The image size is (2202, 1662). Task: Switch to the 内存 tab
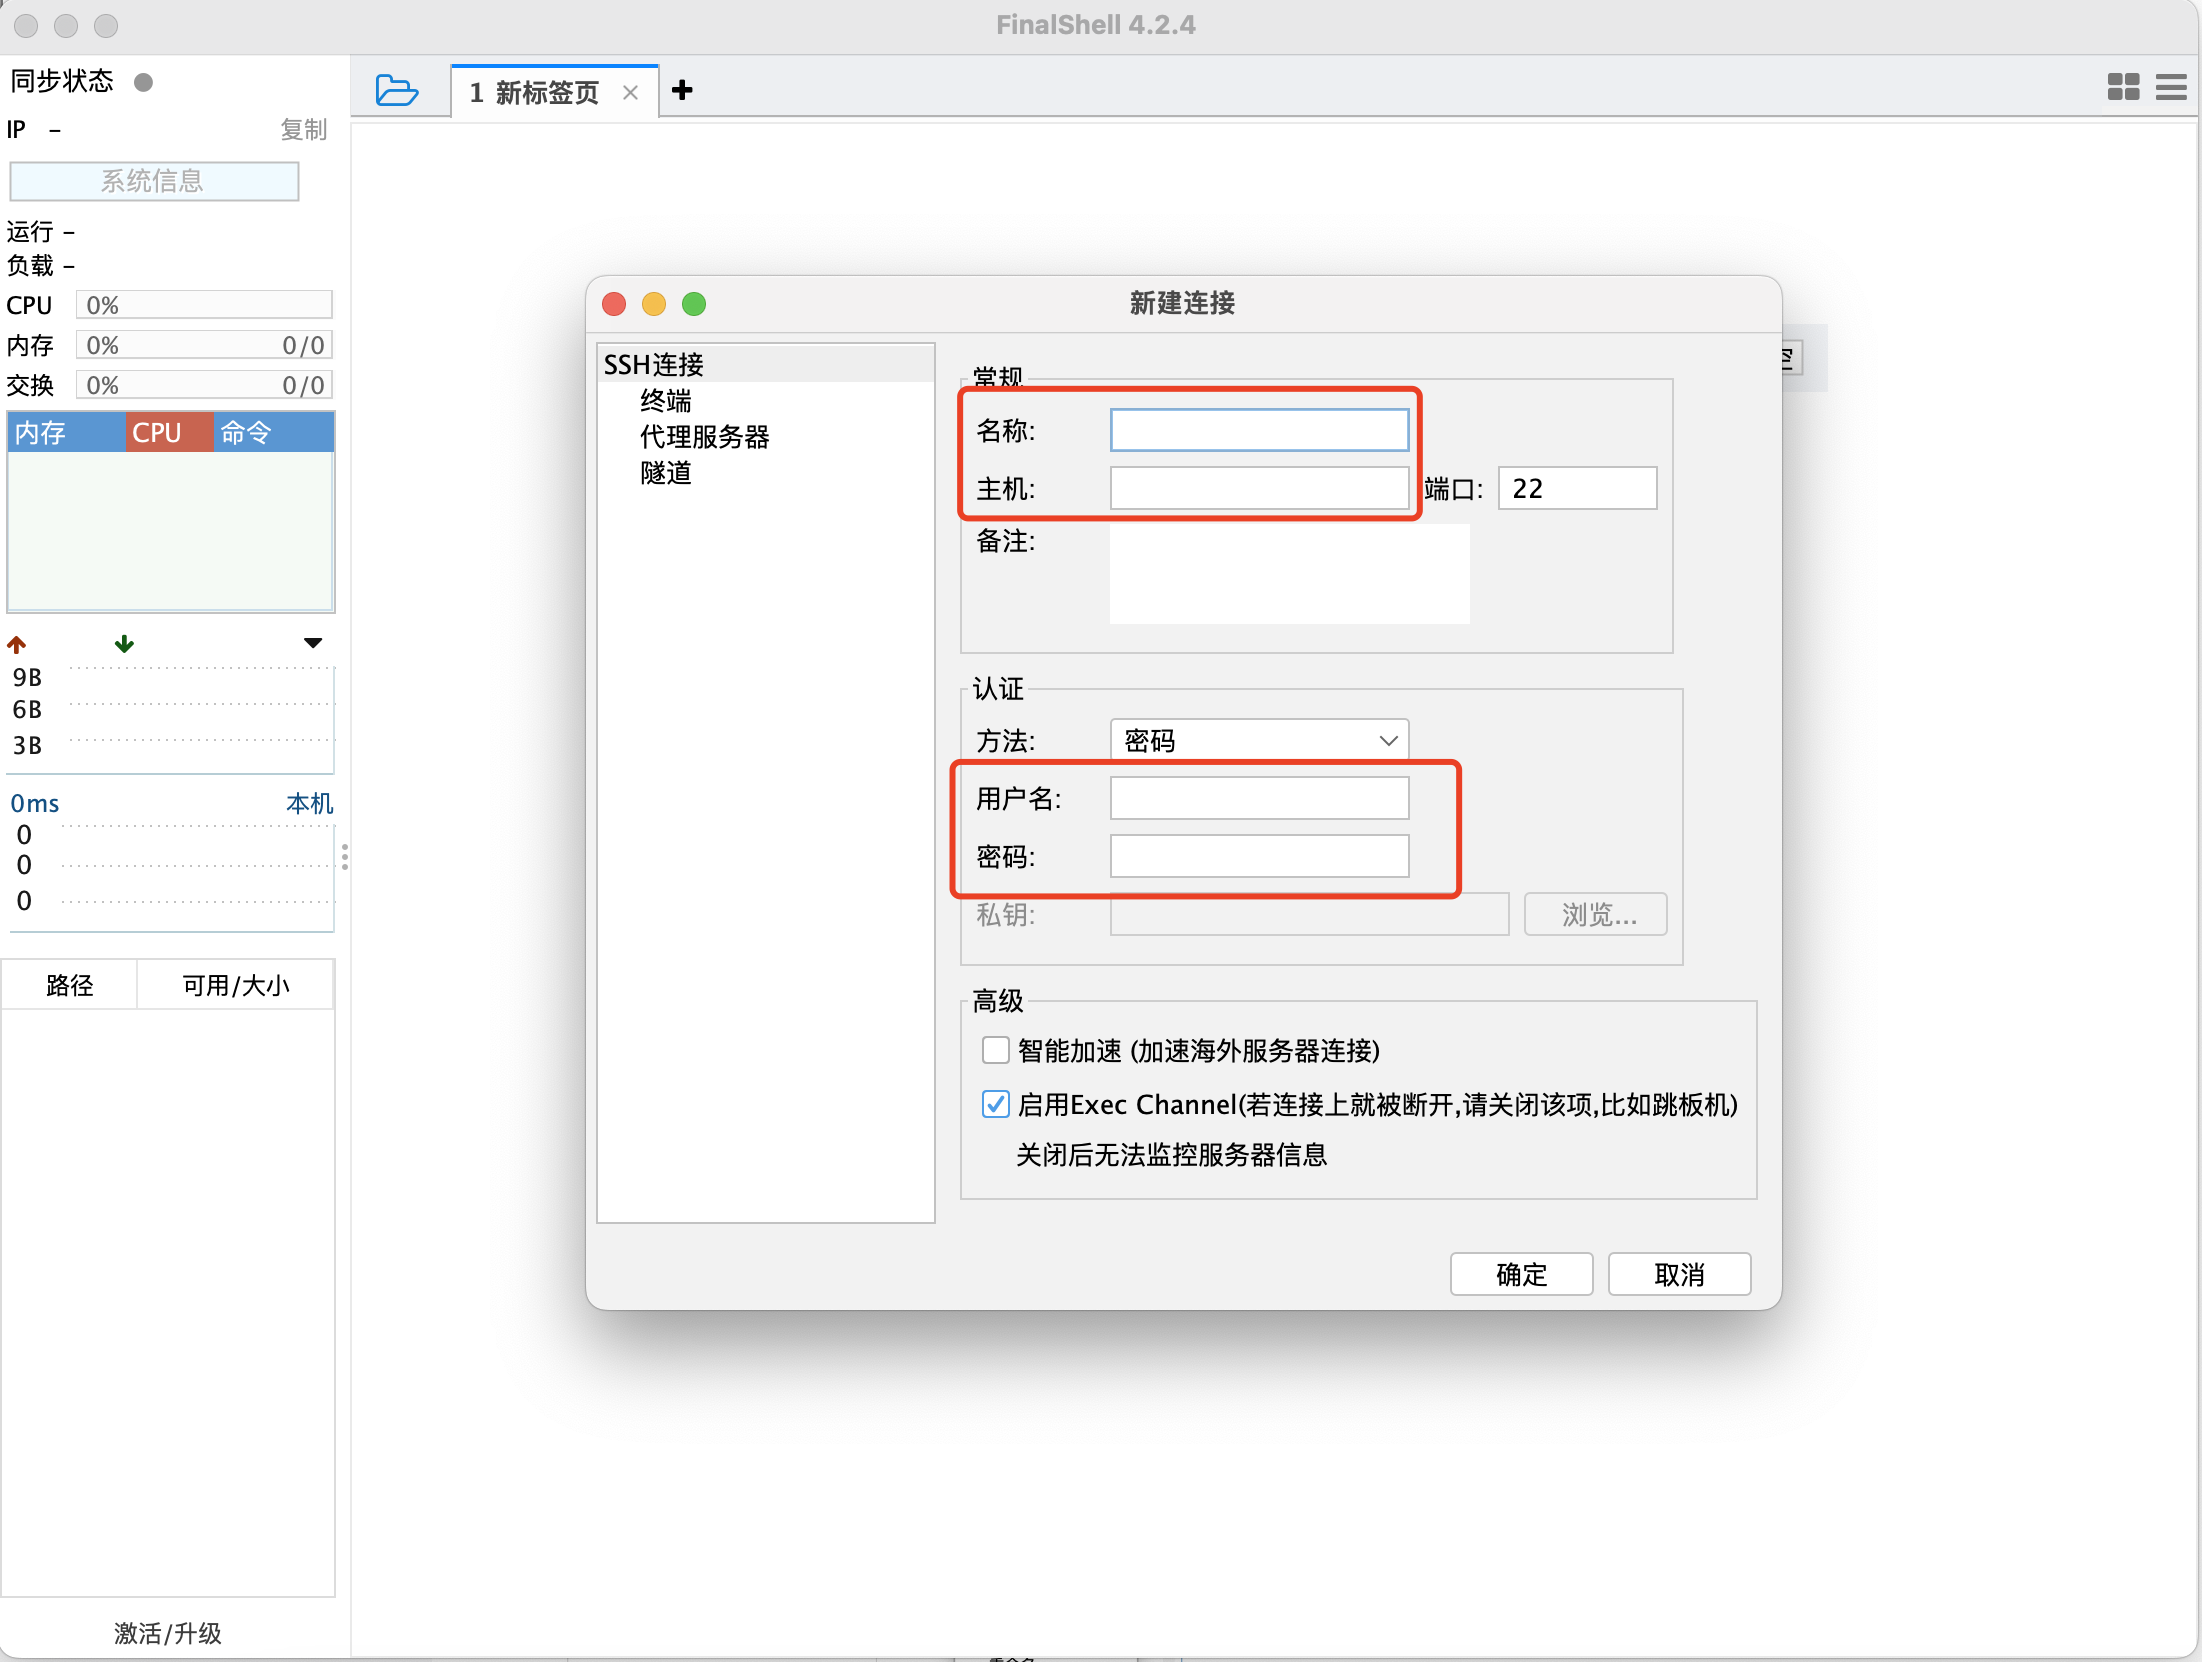coord(66,432)
